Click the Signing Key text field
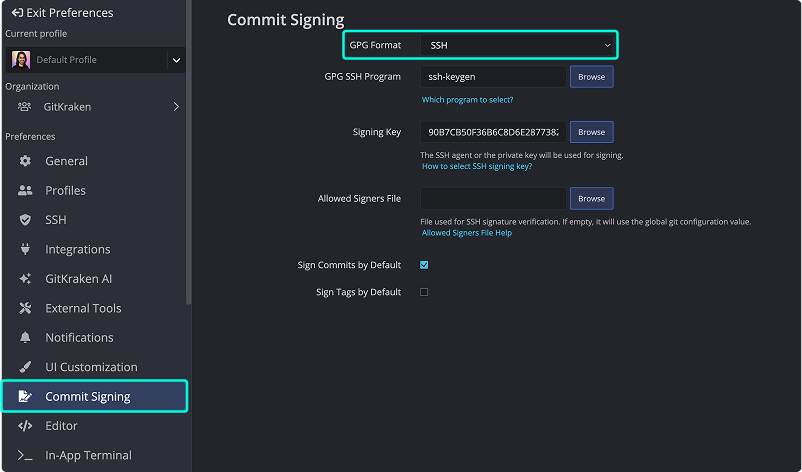The width and height of the screenshot is (802, 472). (x=493, y=132)
